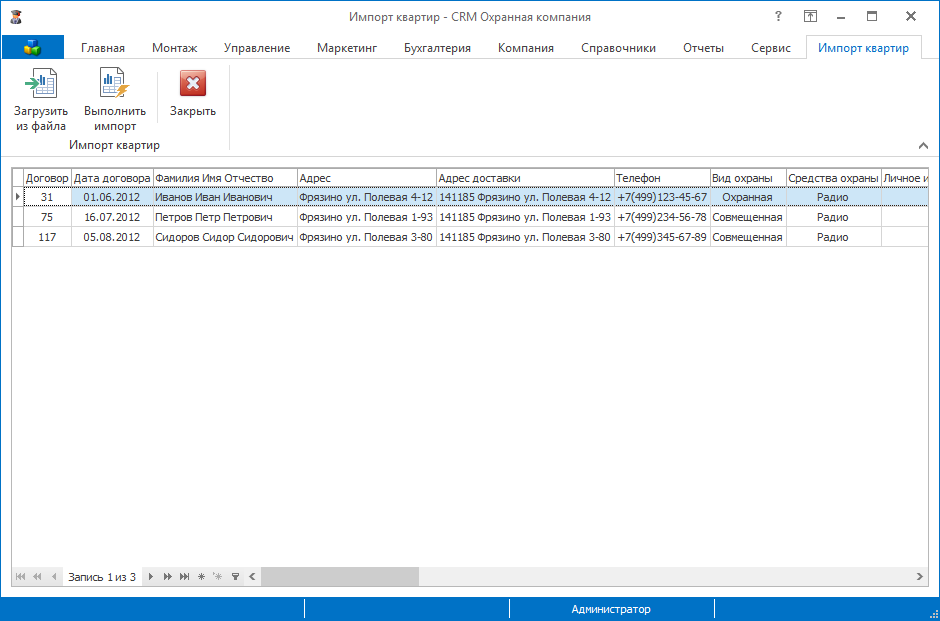Click the Вид охраны column header
The width and height of the screenshot is (940, 621).
pos(748,178)
